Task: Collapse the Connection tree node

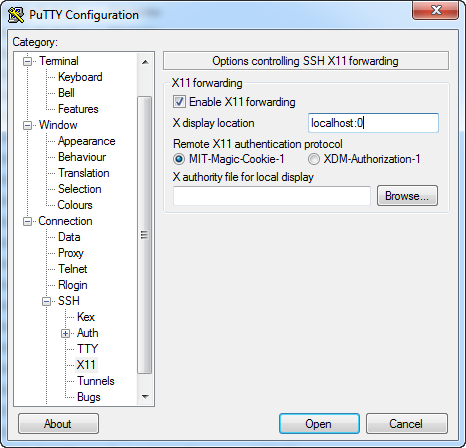Action: tap(28, 221)
